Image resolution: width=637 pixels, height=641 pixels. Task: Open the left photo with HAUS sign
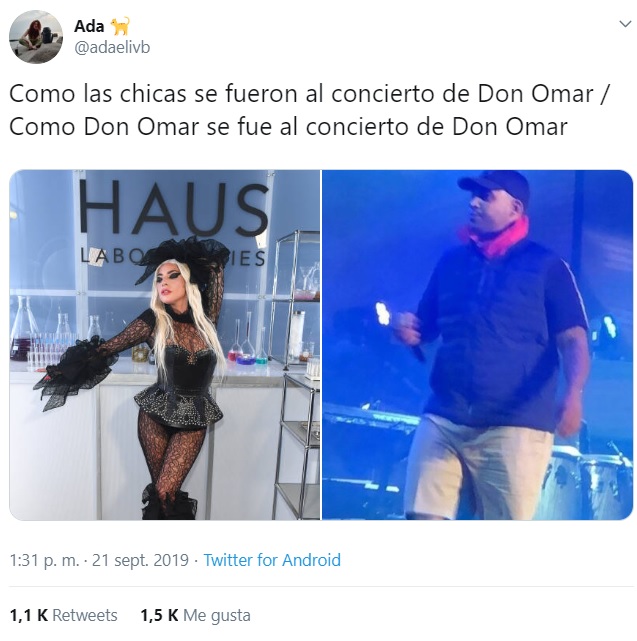coord(165,345)
